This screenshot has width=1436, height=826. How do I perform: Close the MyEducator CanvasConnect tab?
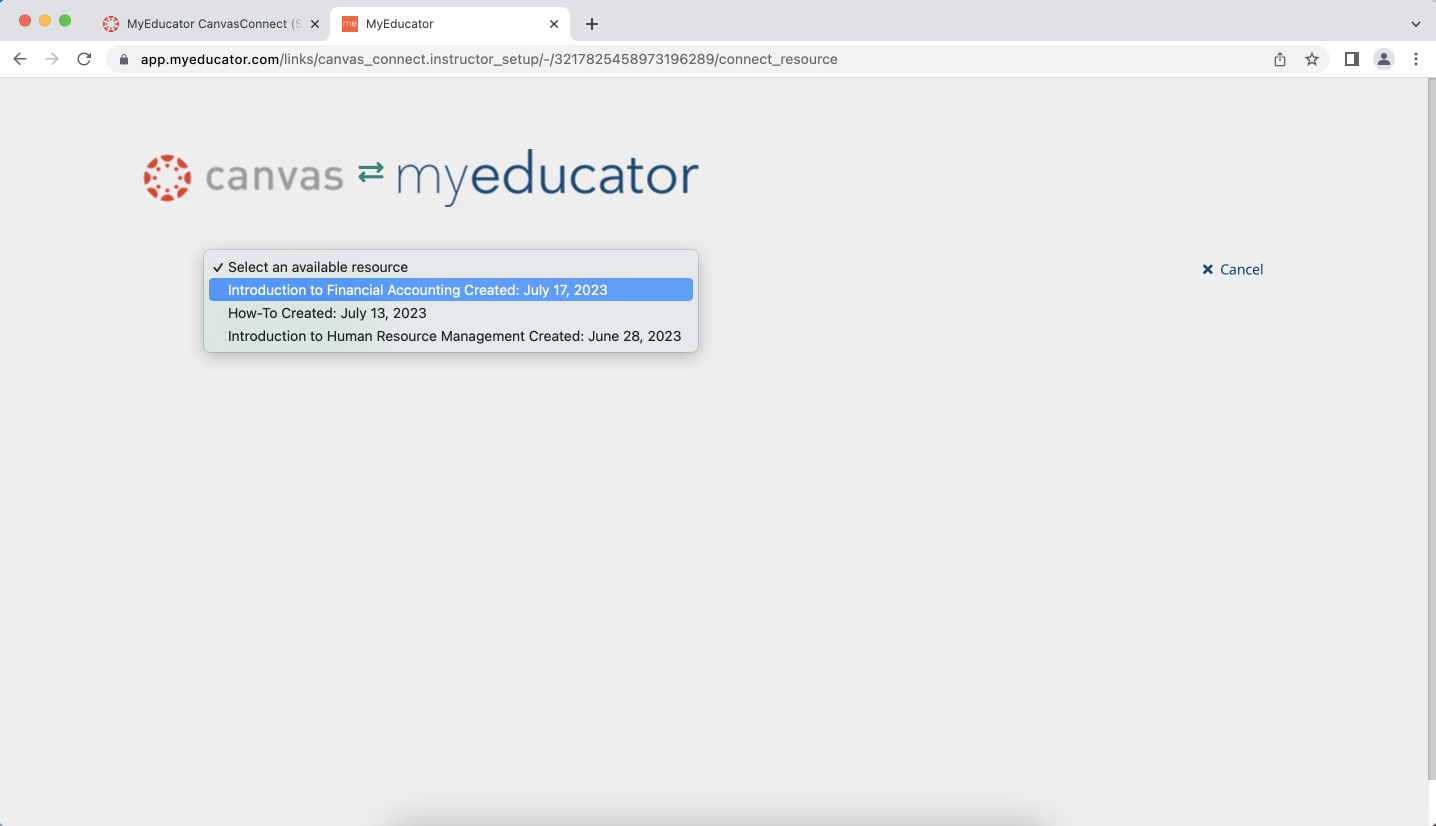point(314,24)
